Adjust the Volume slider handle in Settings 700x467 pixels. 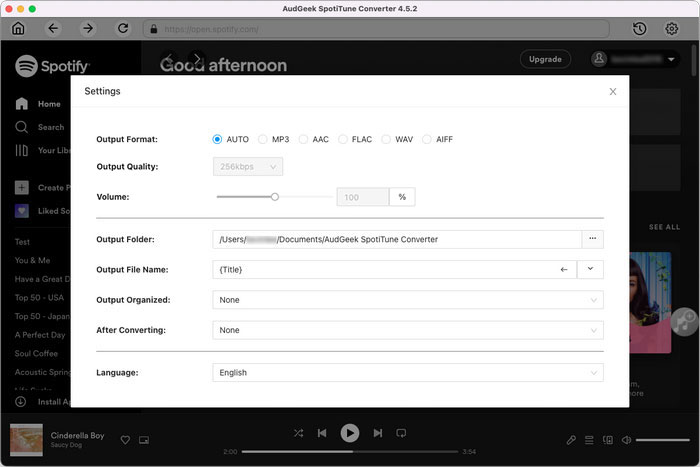tap(275, 197)
